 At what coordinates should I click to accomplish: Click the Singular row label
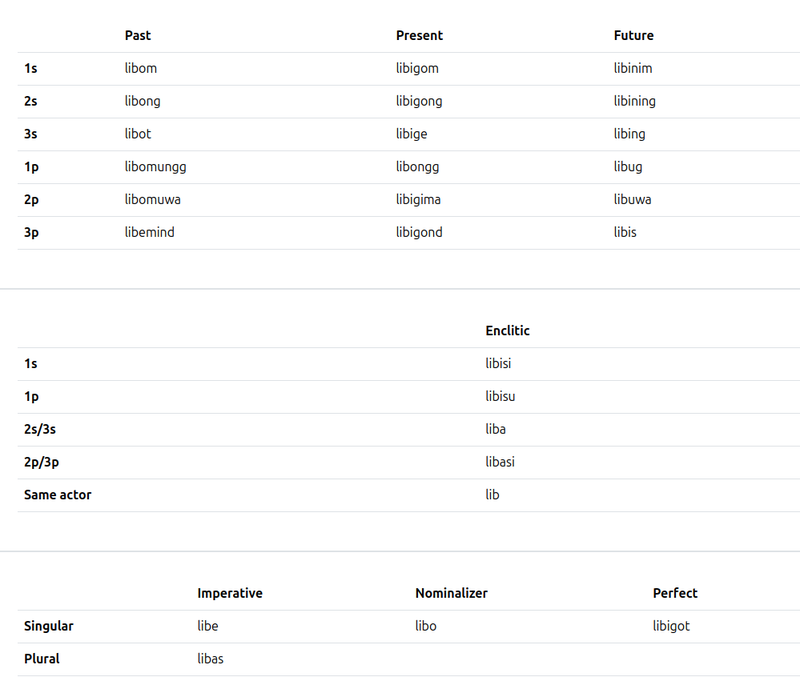point(49,627)
